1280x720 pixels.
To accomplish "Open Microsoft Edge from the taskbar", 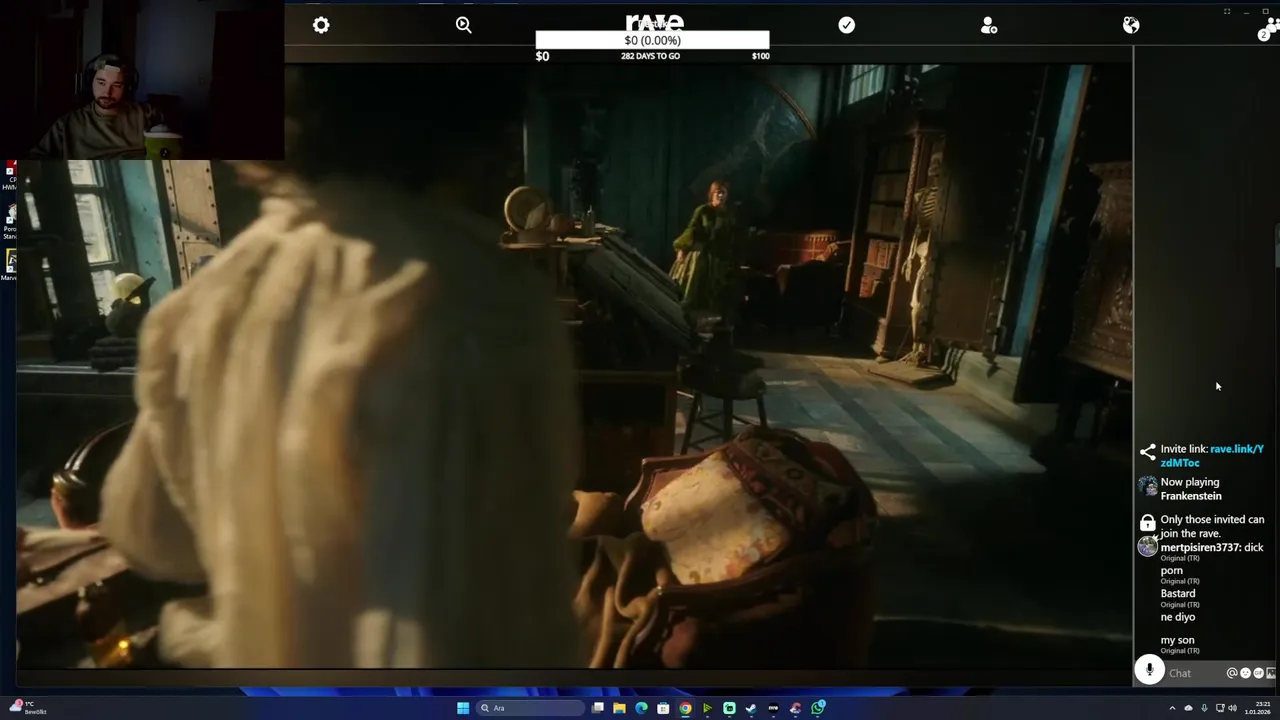I will tap(641, 708).
